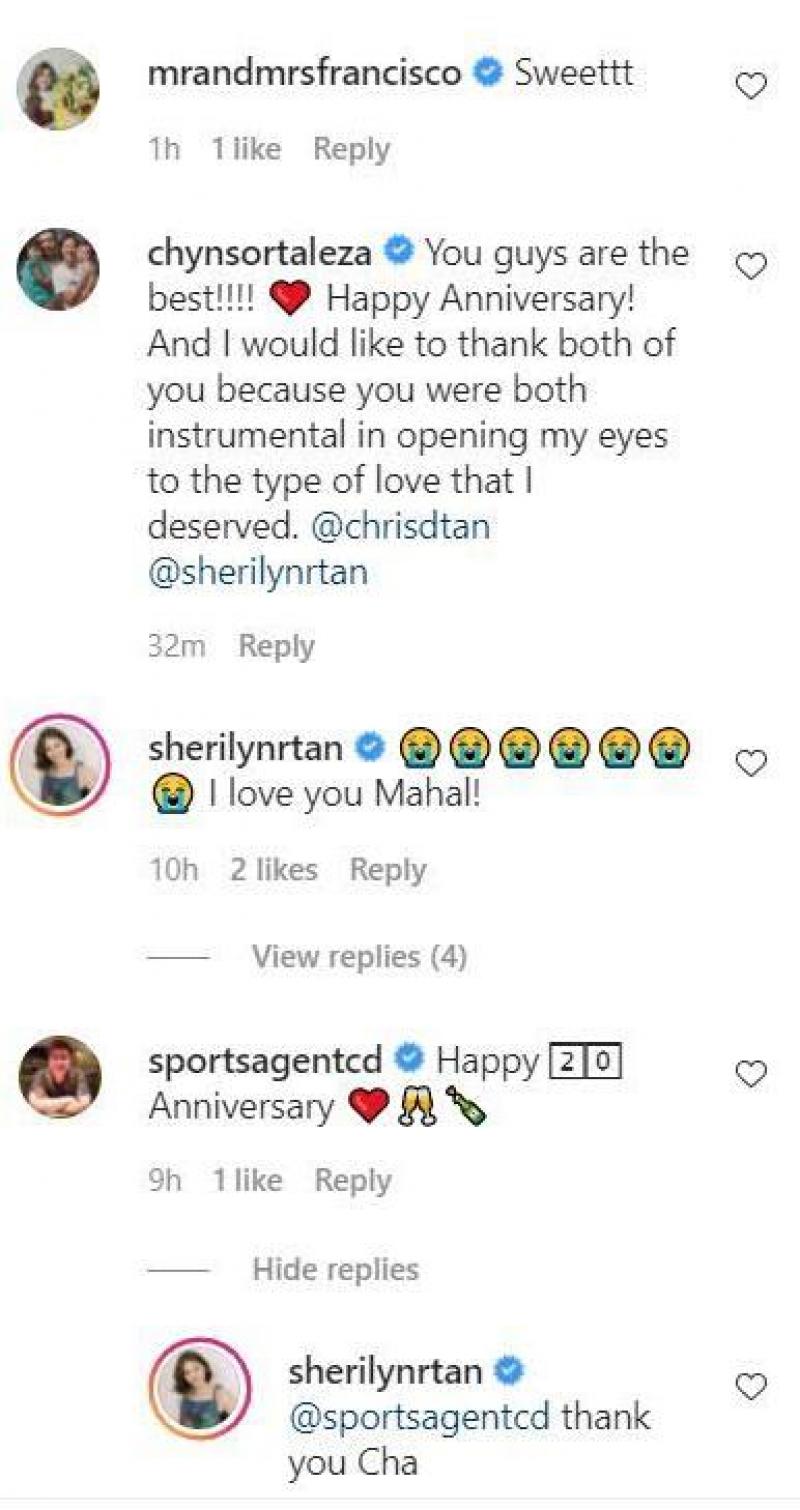Collapse thread with Hide replies

coord(335,1269)
